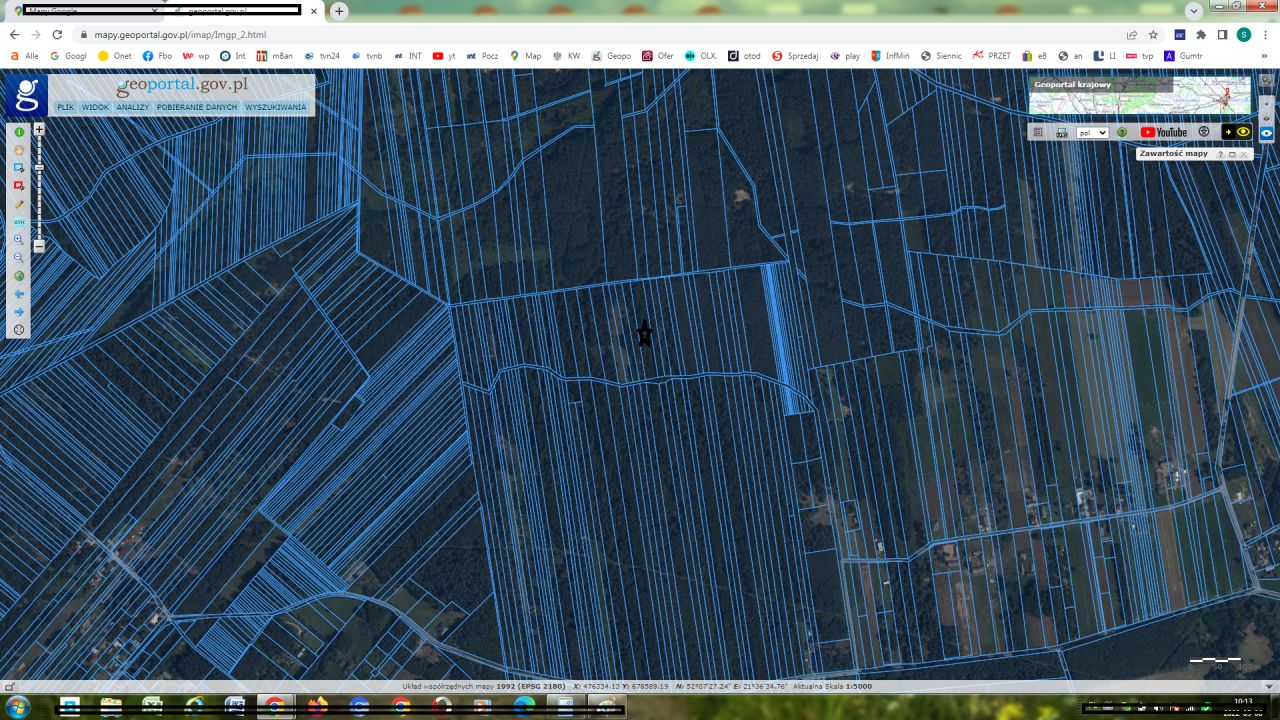
Task: Zoom in with the plus button
Action: pos(39,129)
